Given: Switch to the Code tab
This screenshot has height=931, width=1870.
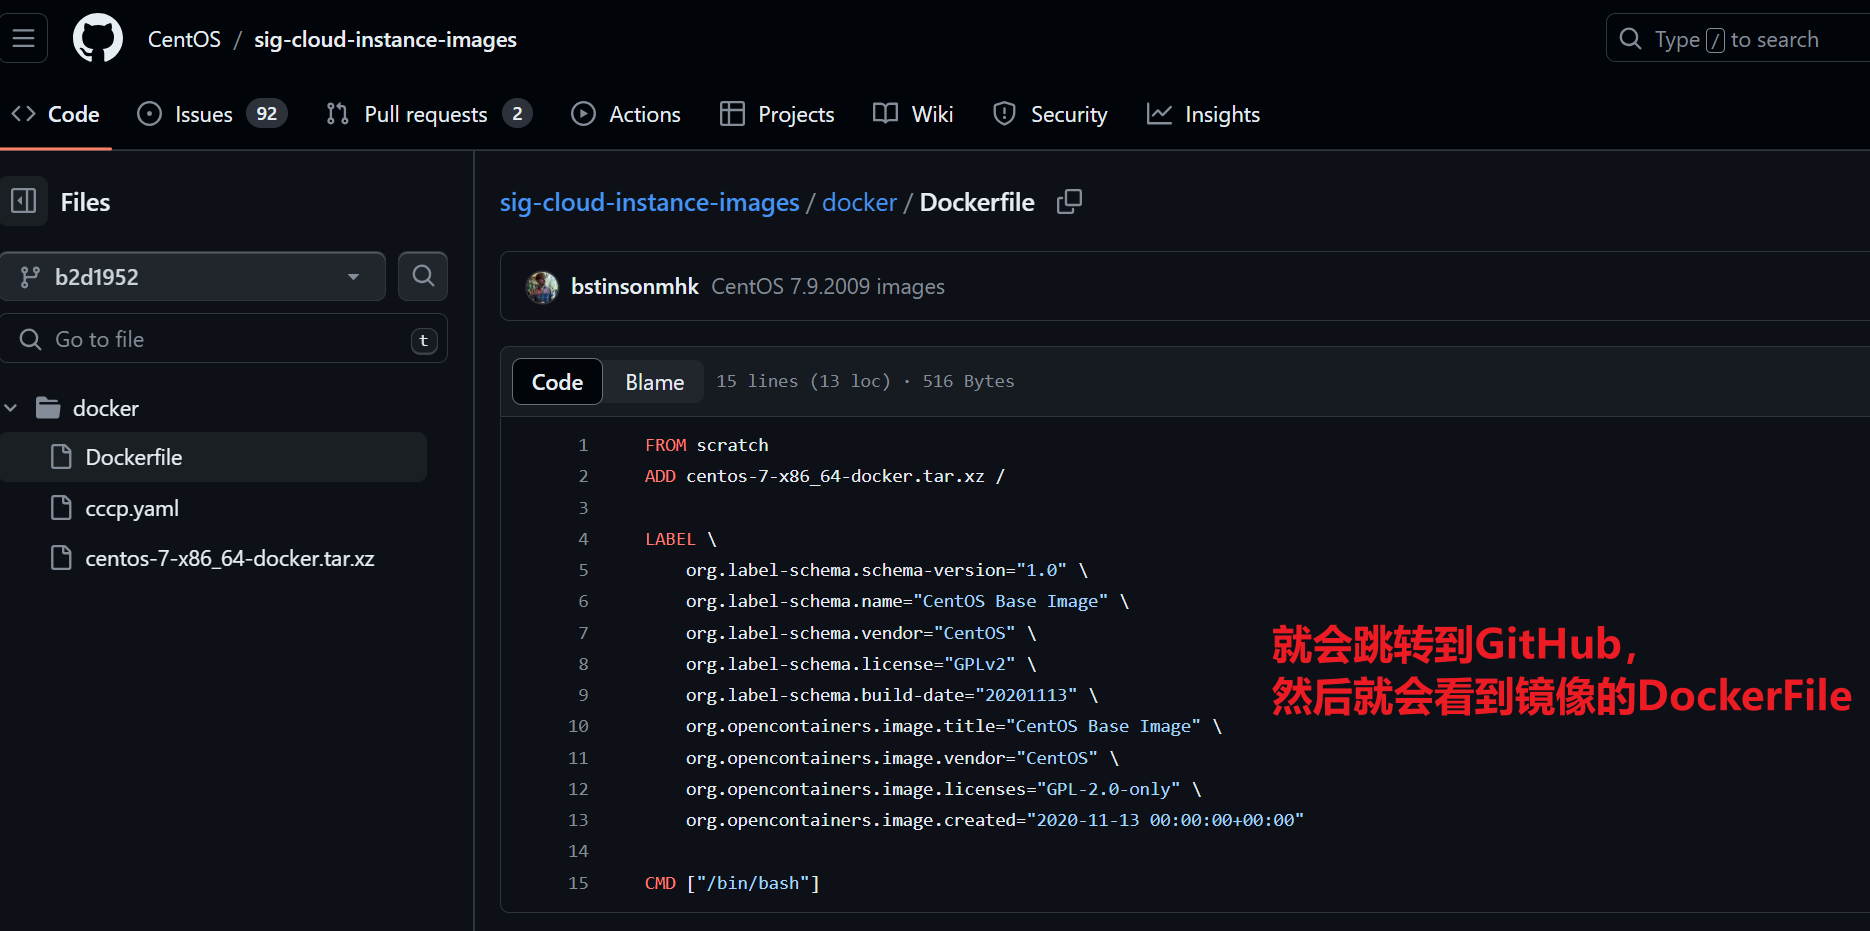Looking at the screenshot, I should 56,114.
